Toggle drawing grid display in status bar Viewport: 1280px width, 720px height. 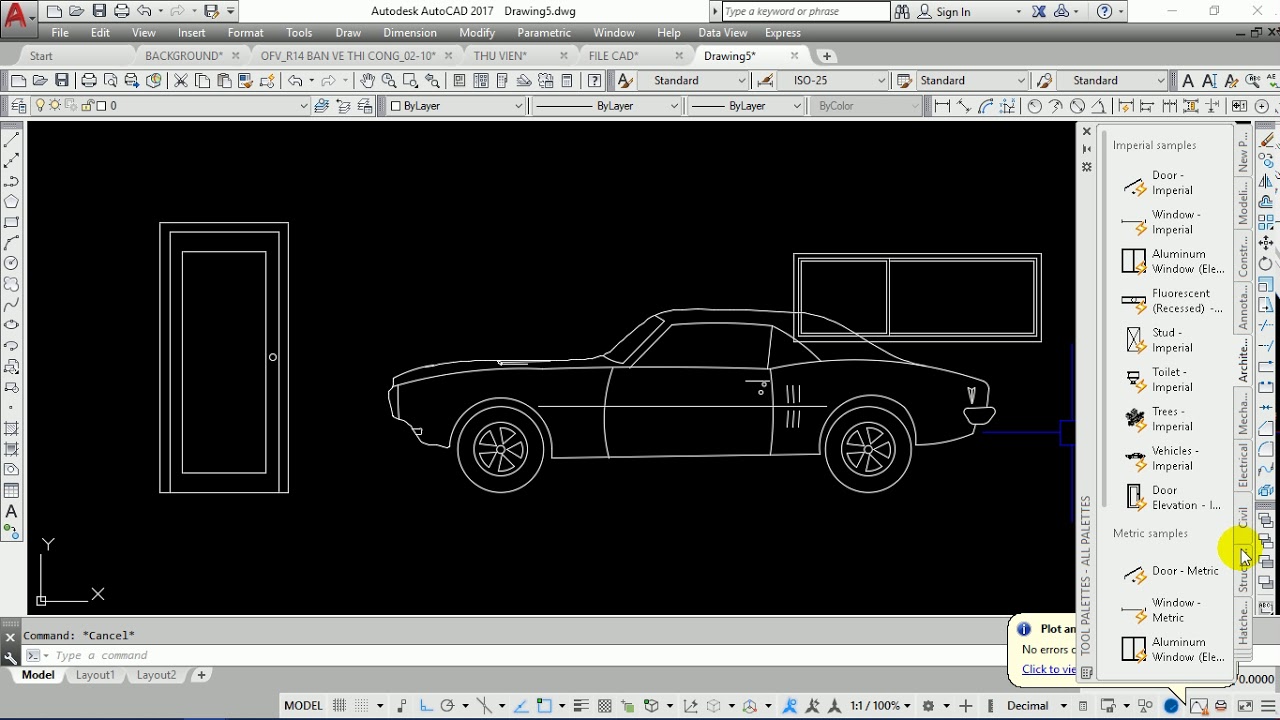click(x=340, y=706)
